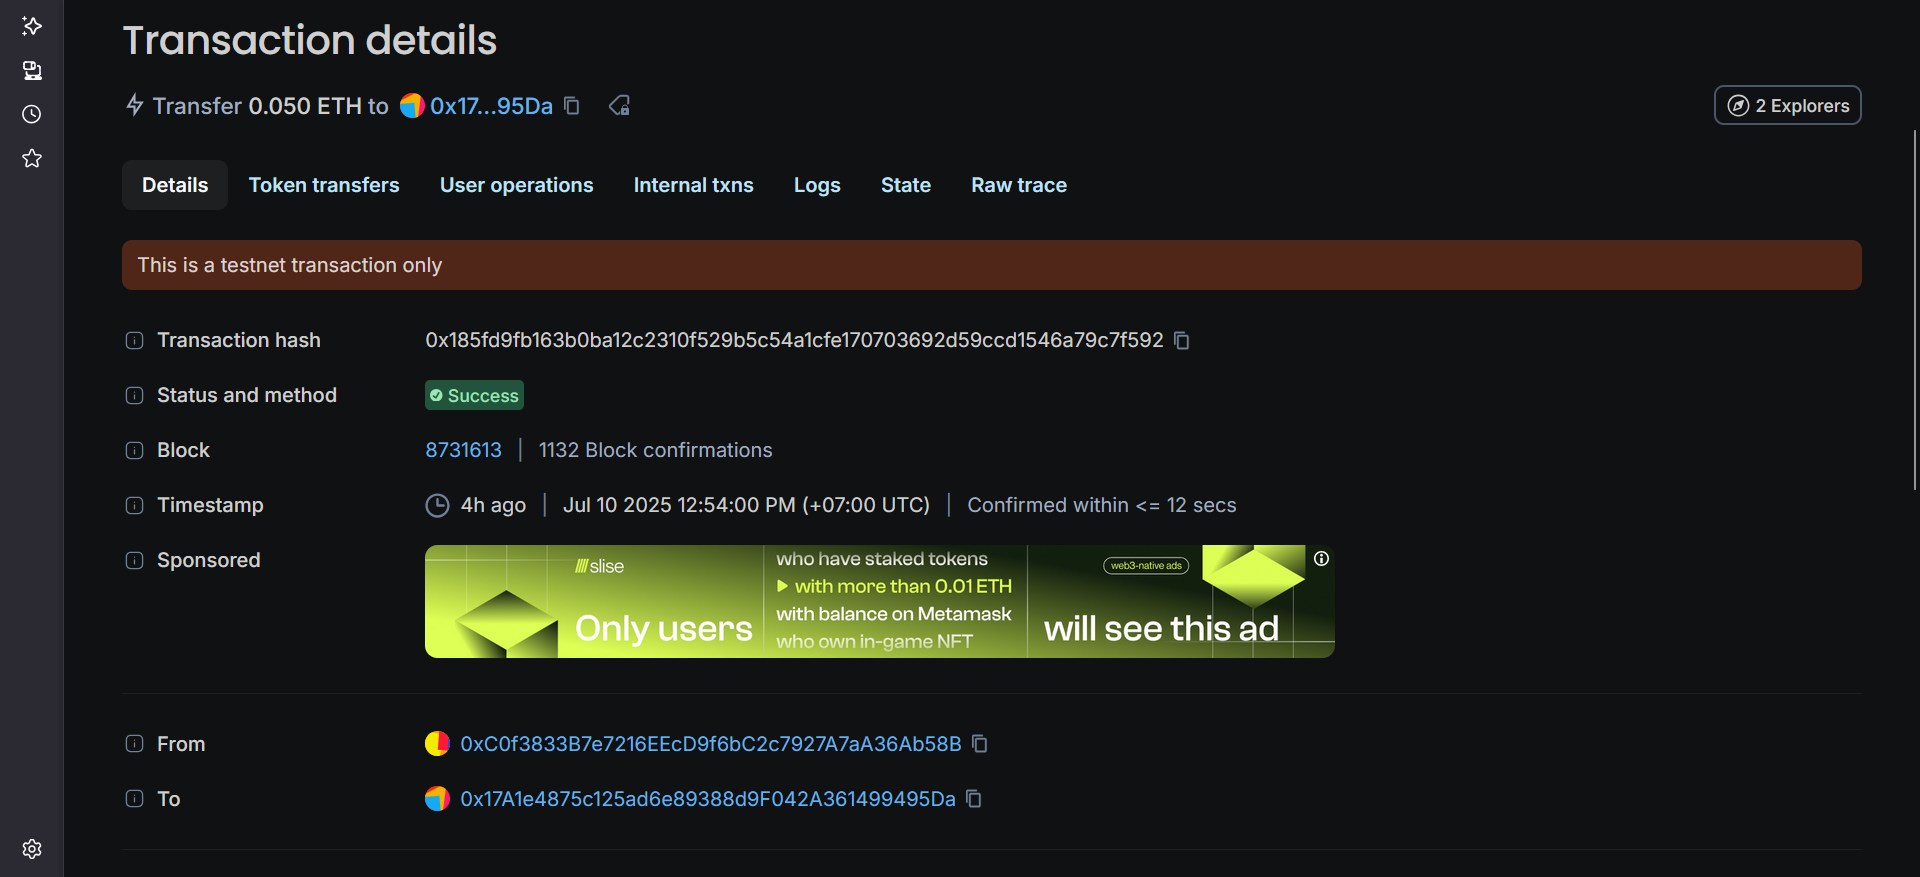Click the ad info icon on the banner
The image size is (1920, 877).
click(1321, 559)
